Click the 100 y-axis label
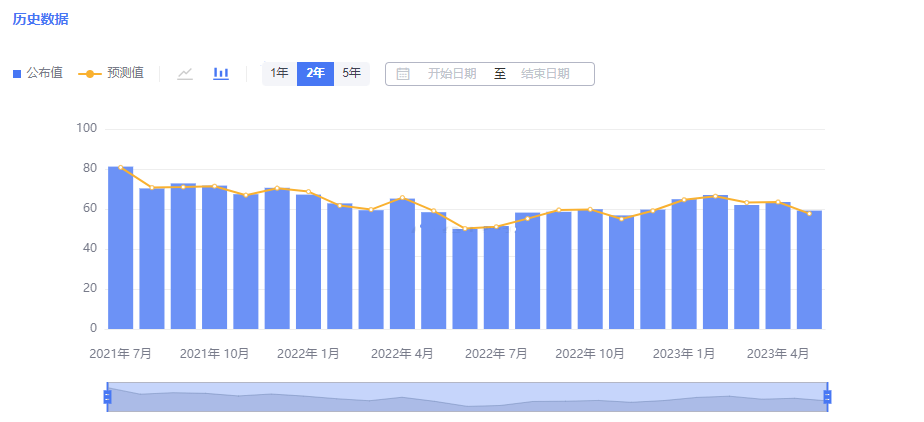The width and height of the screenshot is (924, 422). point(87,128)
